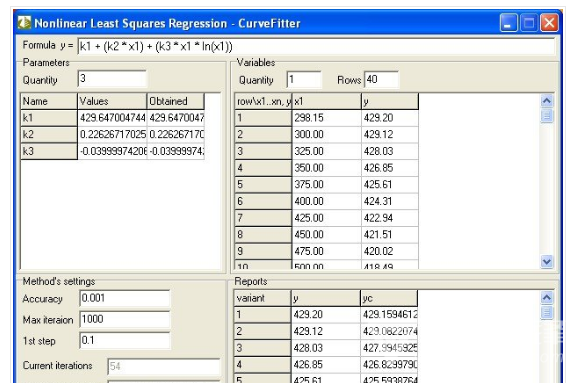Screen dimensions: 582x383
Task: Select the row\x1..xn, y header cell
Action: (263, 101)
